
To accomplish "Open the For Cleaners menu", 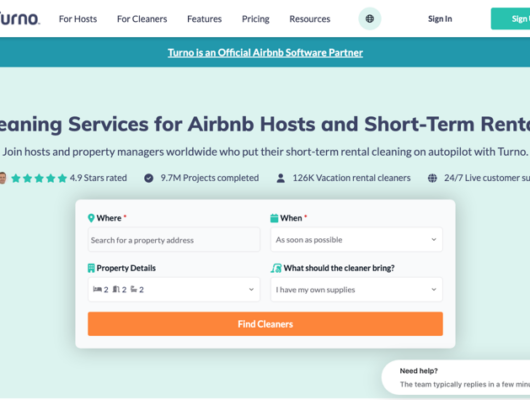I will click(x=142, y=19).
